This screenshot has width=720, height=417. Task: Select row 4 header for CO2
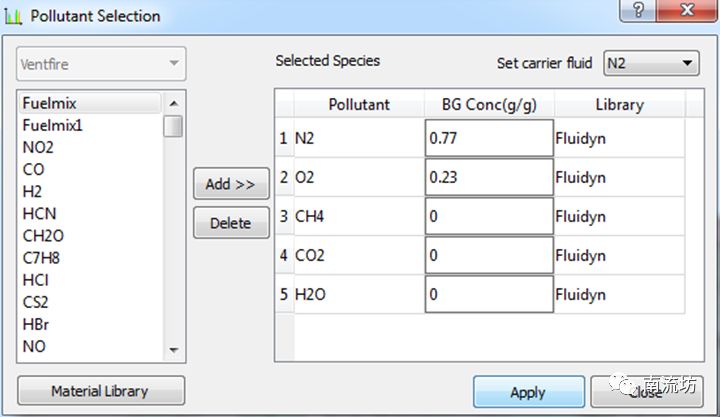coord(284,255)
